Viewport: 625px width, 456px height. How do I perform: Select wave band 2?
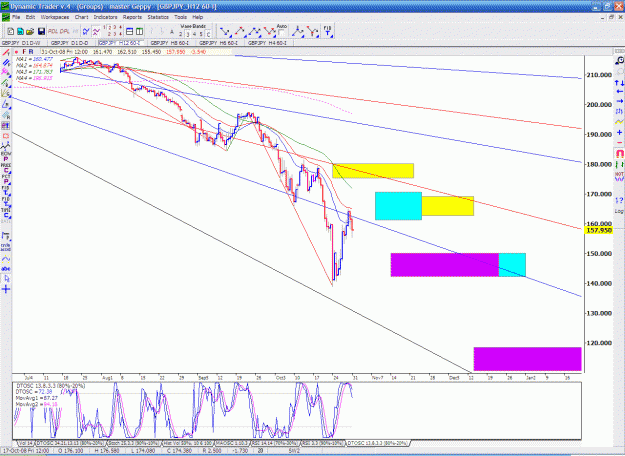181,35
